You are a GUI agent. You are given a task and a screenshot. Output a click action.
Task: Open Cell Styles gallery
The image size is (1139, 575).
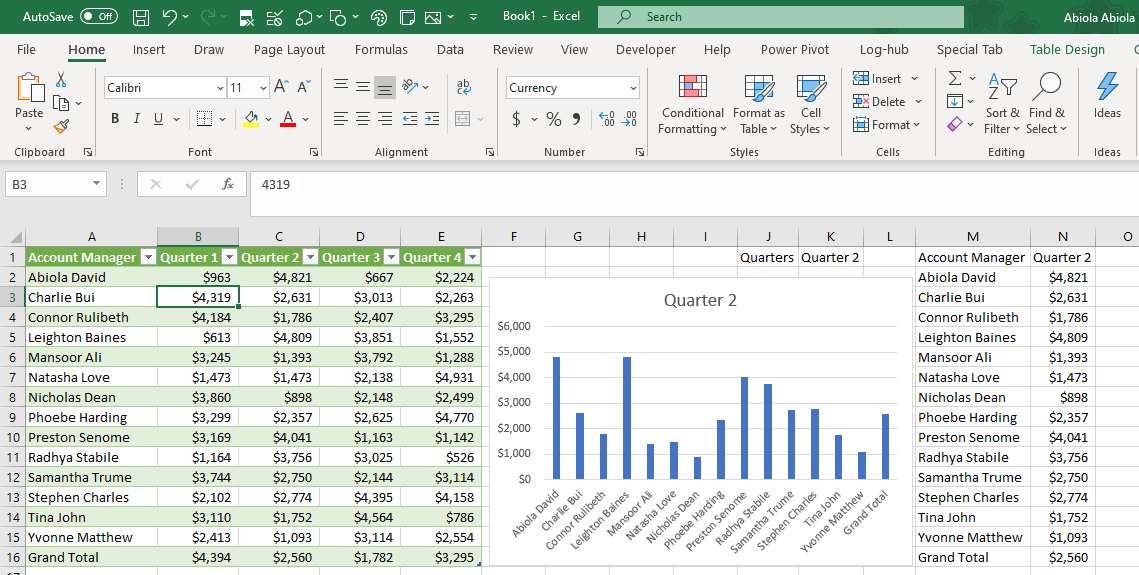click(811, 104)
